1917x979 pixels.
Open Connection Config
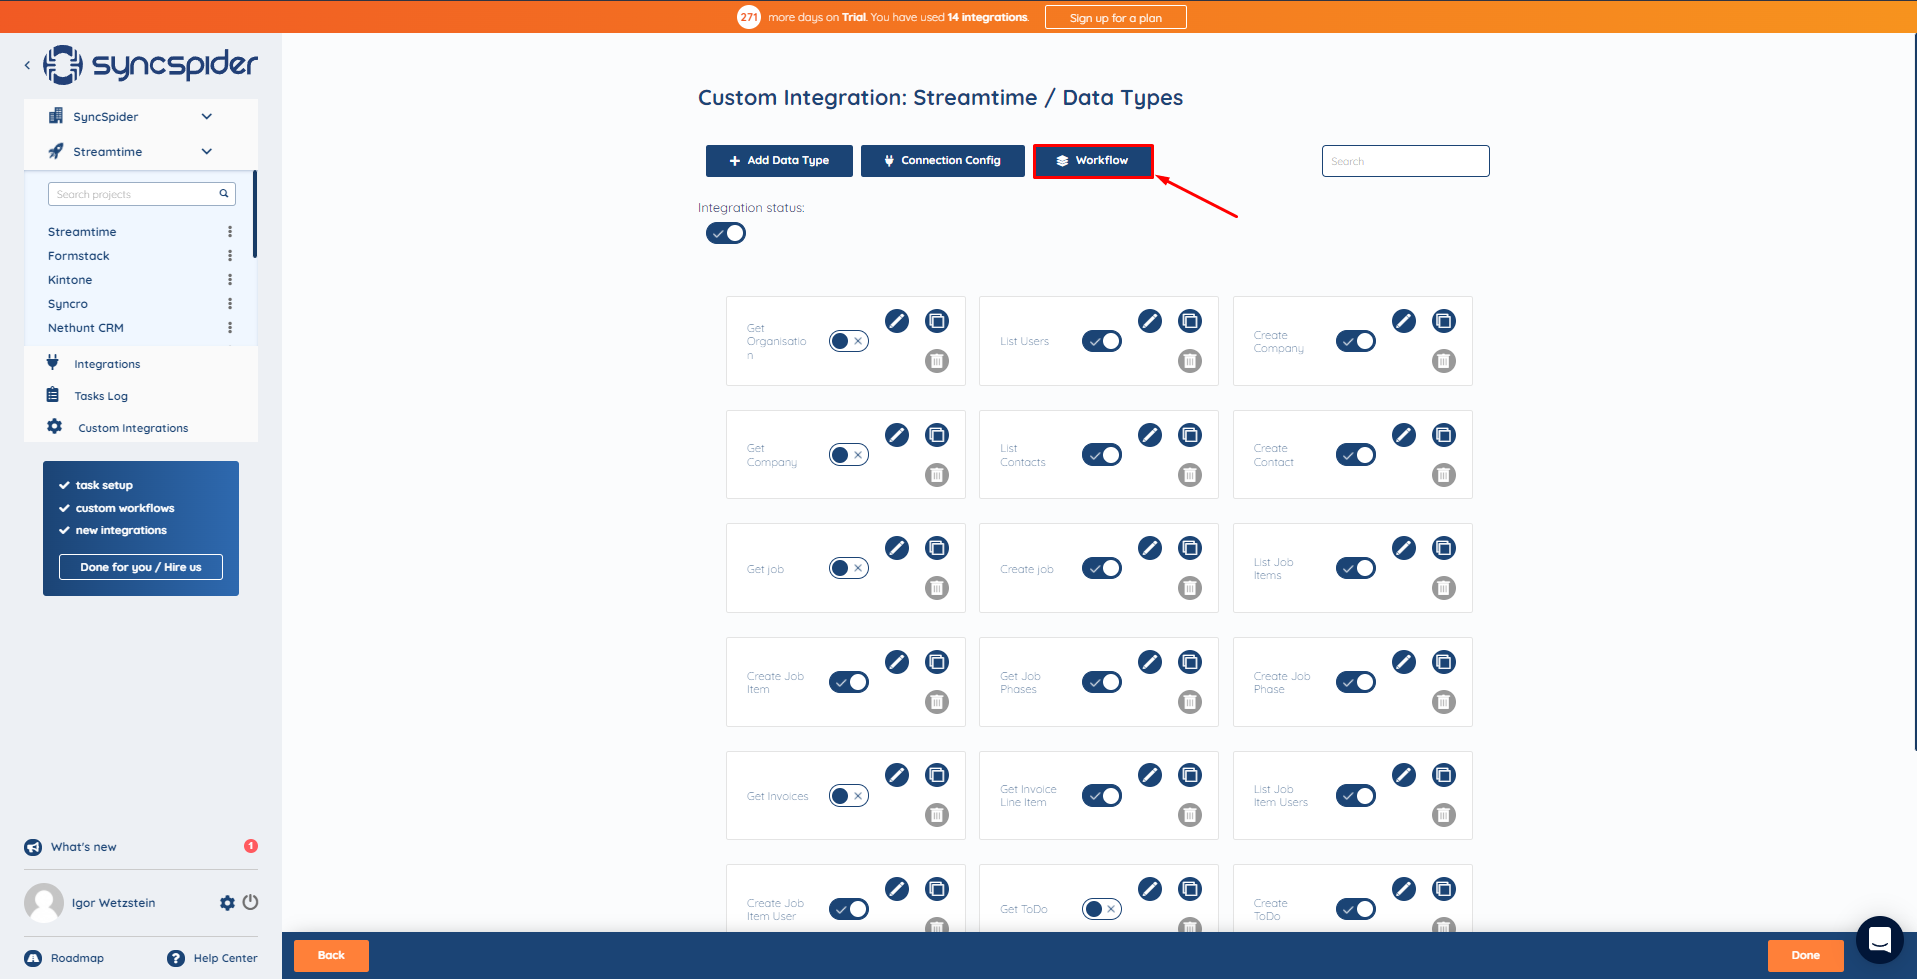pyautogui.click(x=942, y=161)
